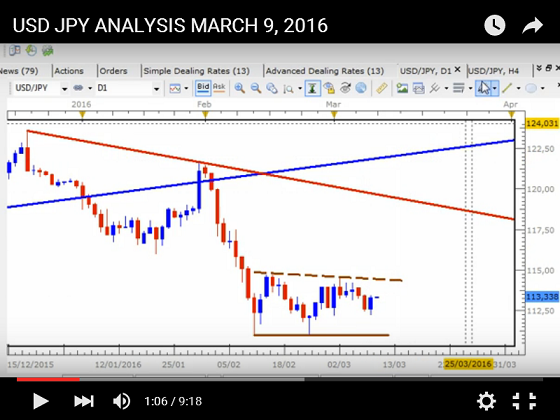Open the Orders tab
560x420 pixels.
[113, 71]
